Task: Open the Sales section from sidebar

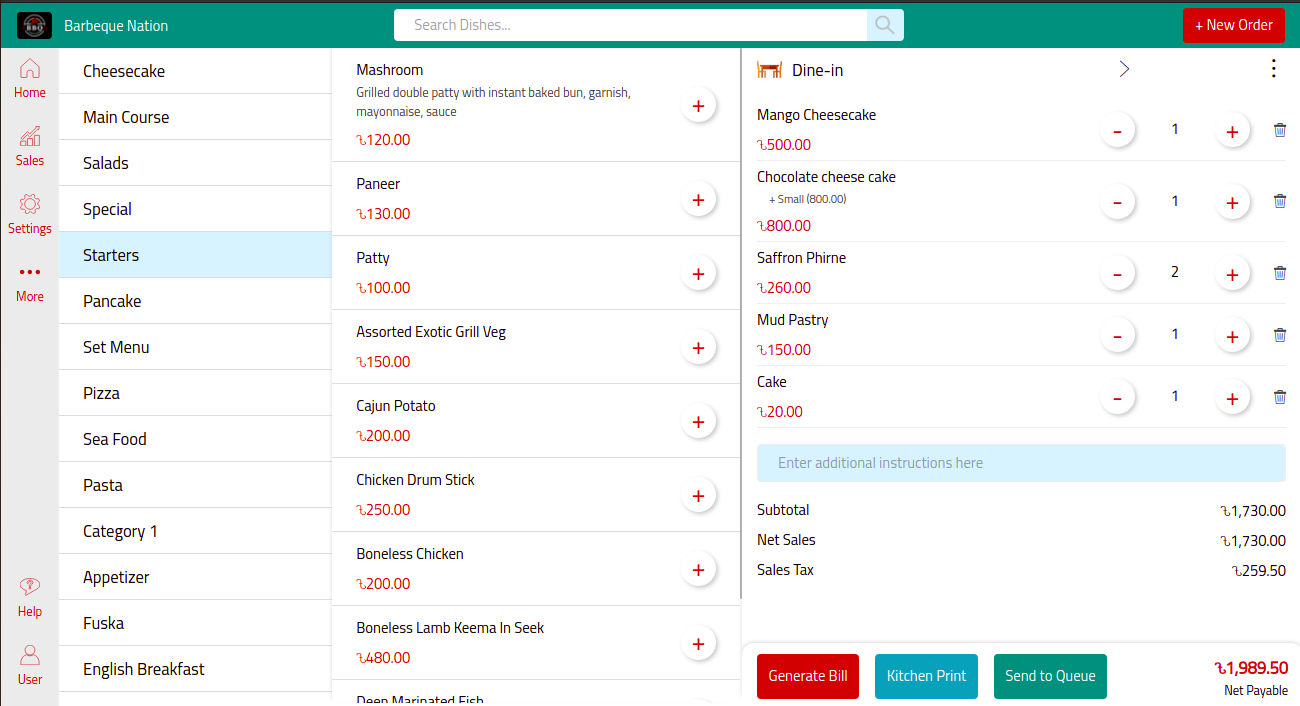Action: (x=29, y=145)
